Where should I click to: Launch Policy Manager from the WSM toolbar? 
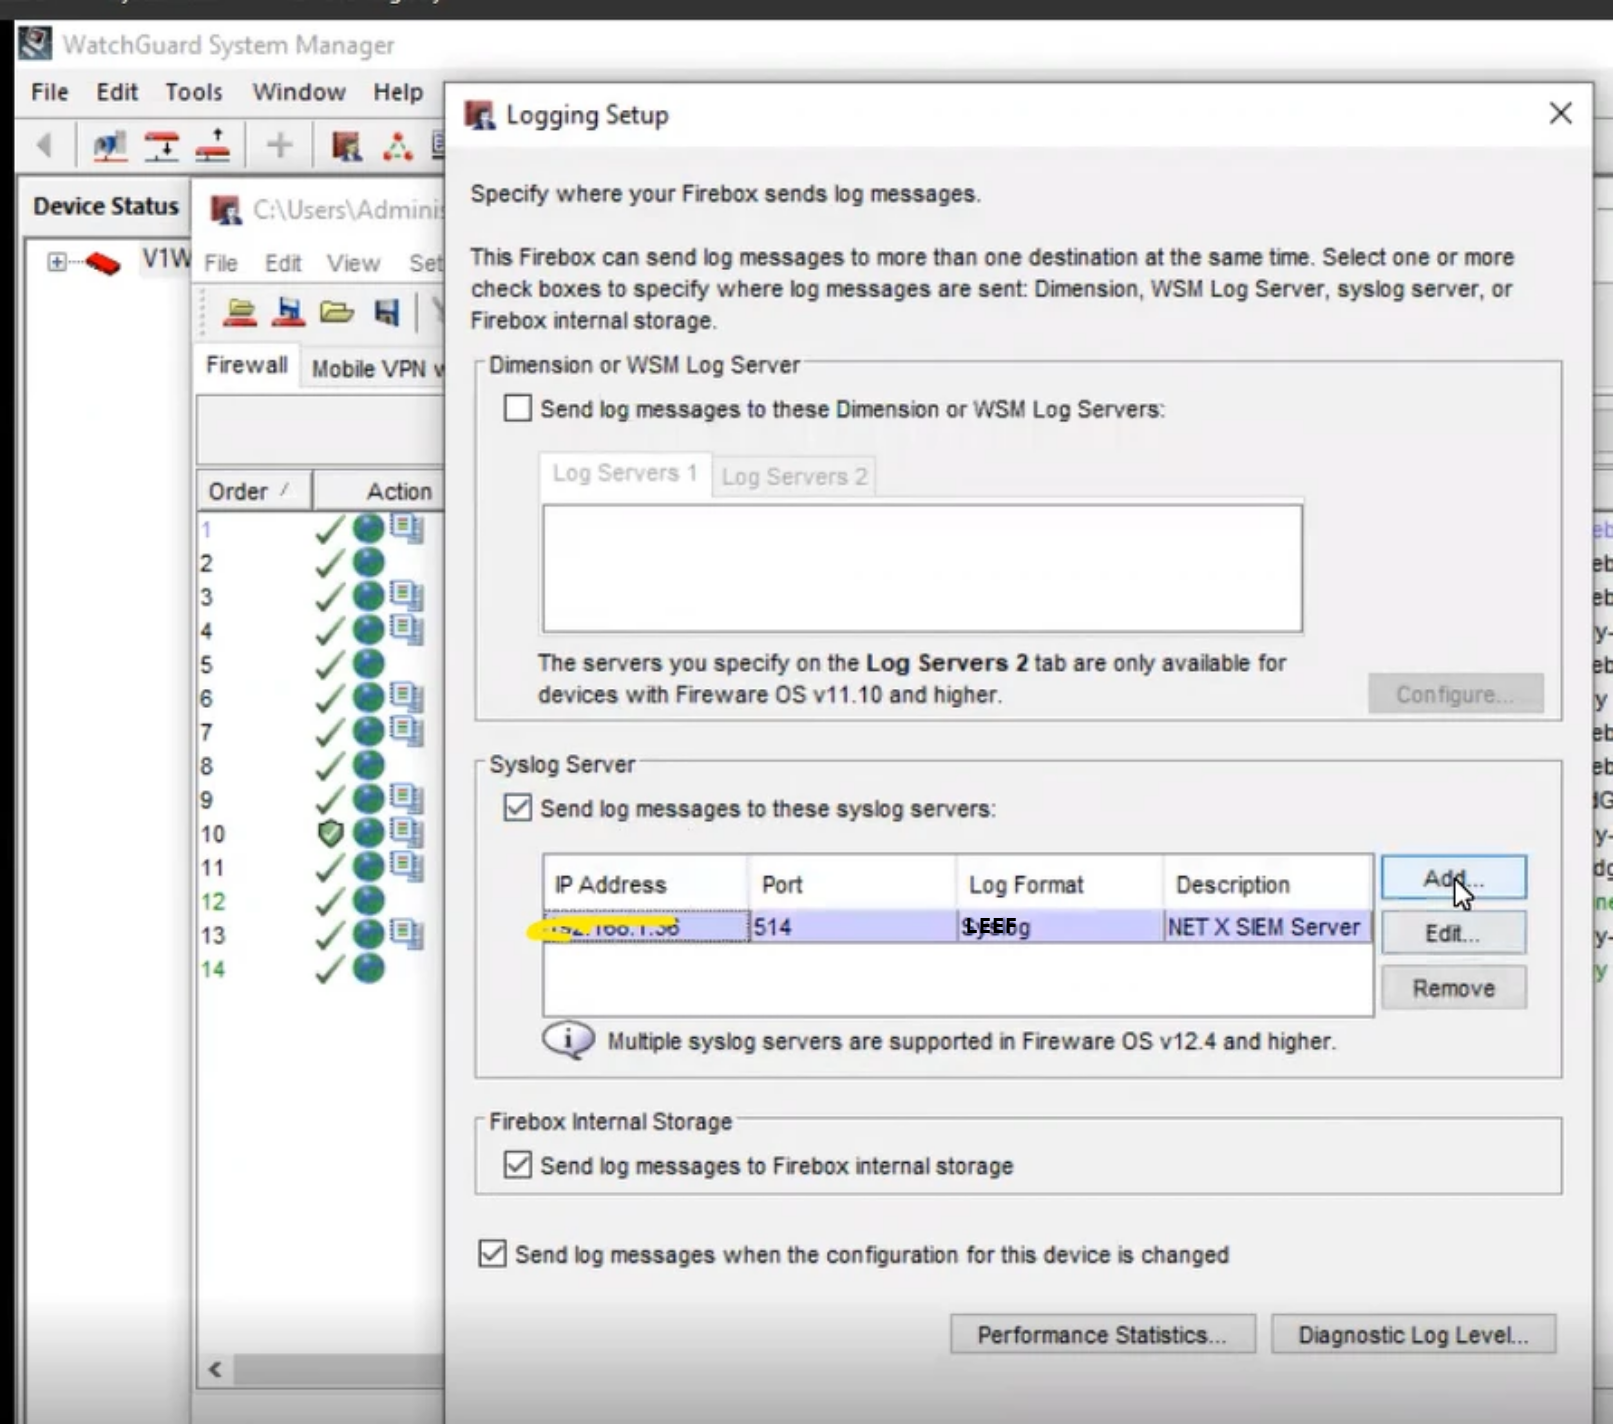(346, 146)
